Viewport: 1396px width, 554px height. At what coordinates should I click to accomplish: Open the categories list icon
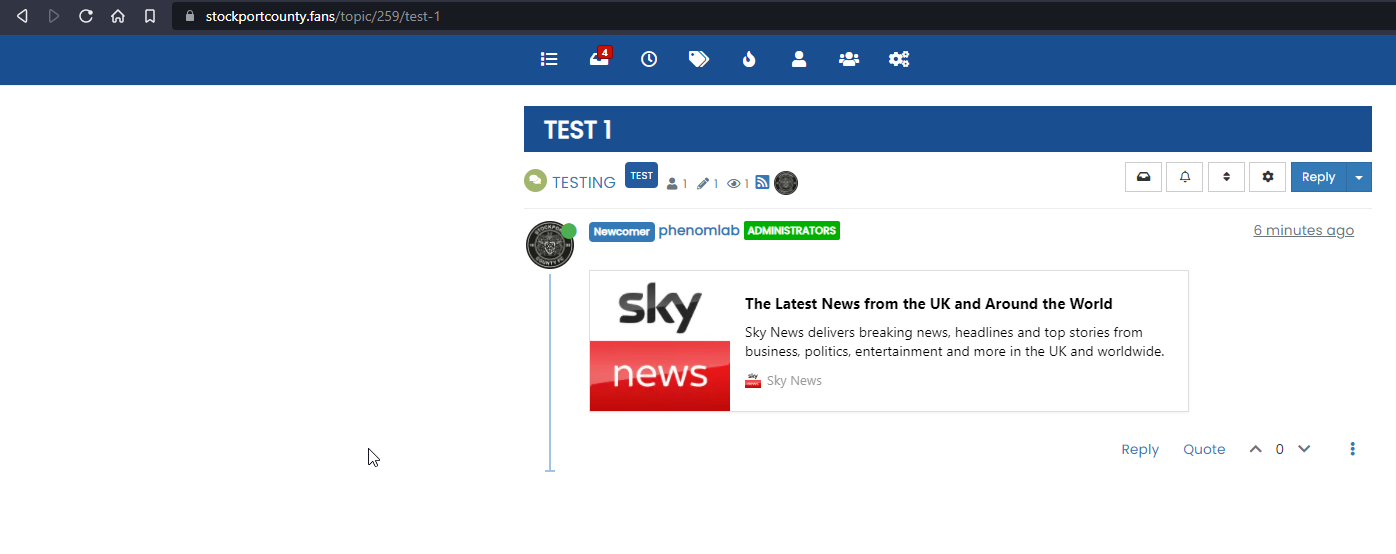[x=549, y=59]
